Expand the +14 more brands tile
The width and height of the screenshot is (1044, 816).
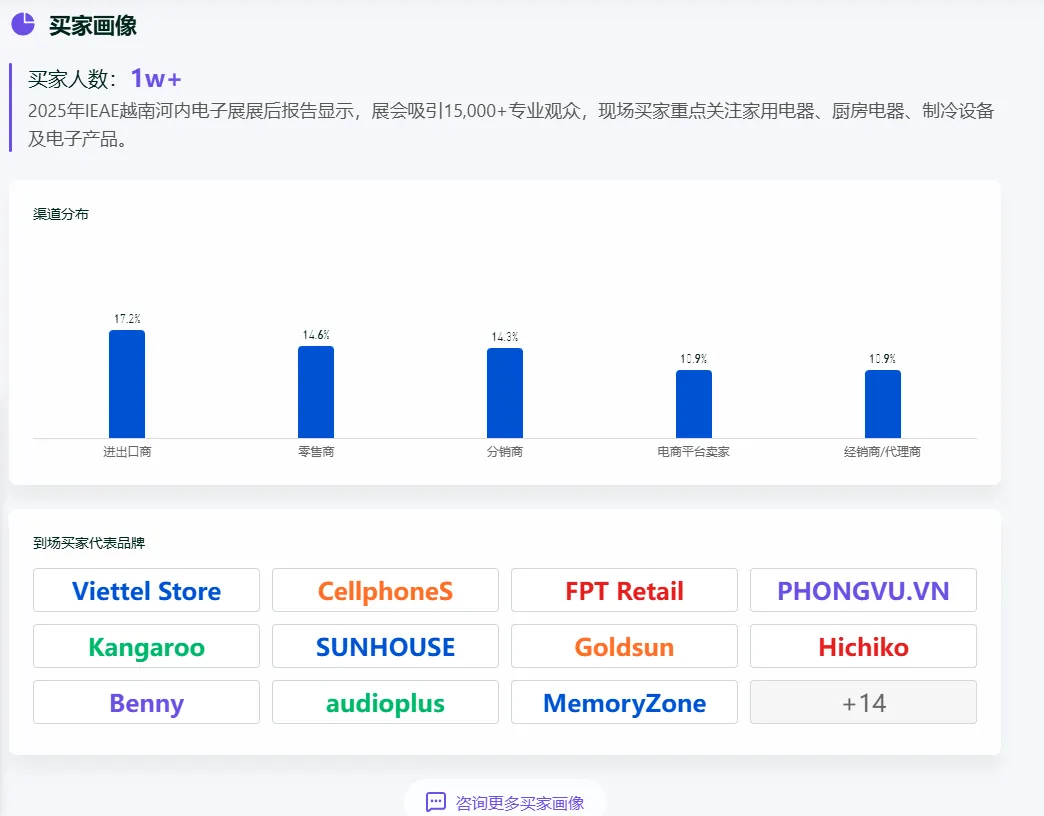click(864, 702)
